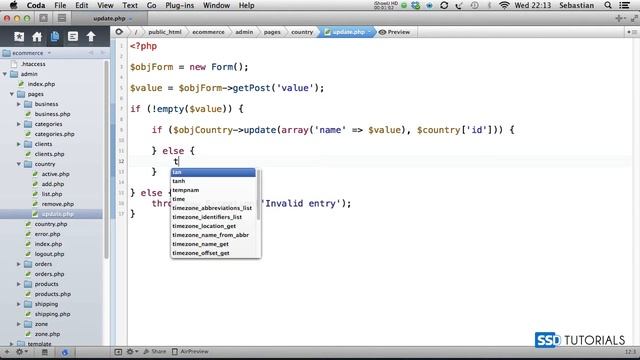This screenshot has height=360, width=640.
Task: Click the sidebar publish upload arrow icon
Action: tap(91, 37)
